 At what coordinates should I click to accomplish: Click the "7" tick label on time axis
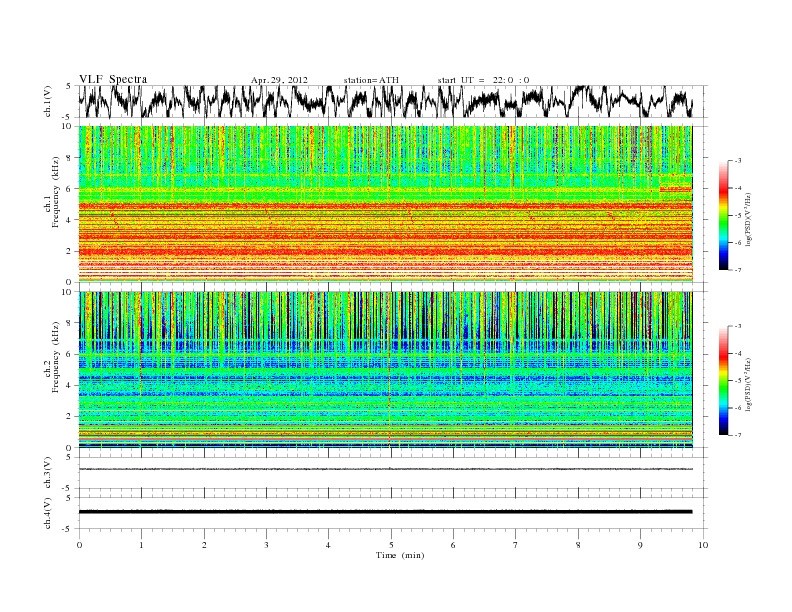coord(516,545)
